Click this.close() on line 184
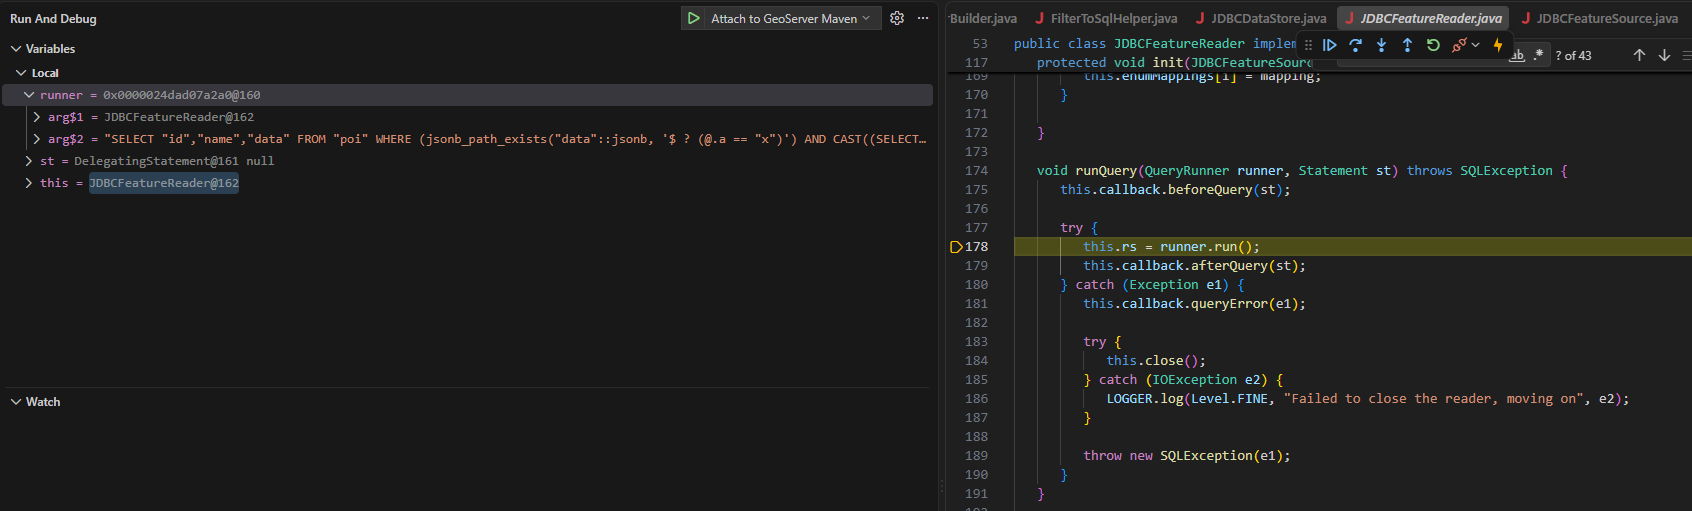1692x511 pixels. 1155,361
